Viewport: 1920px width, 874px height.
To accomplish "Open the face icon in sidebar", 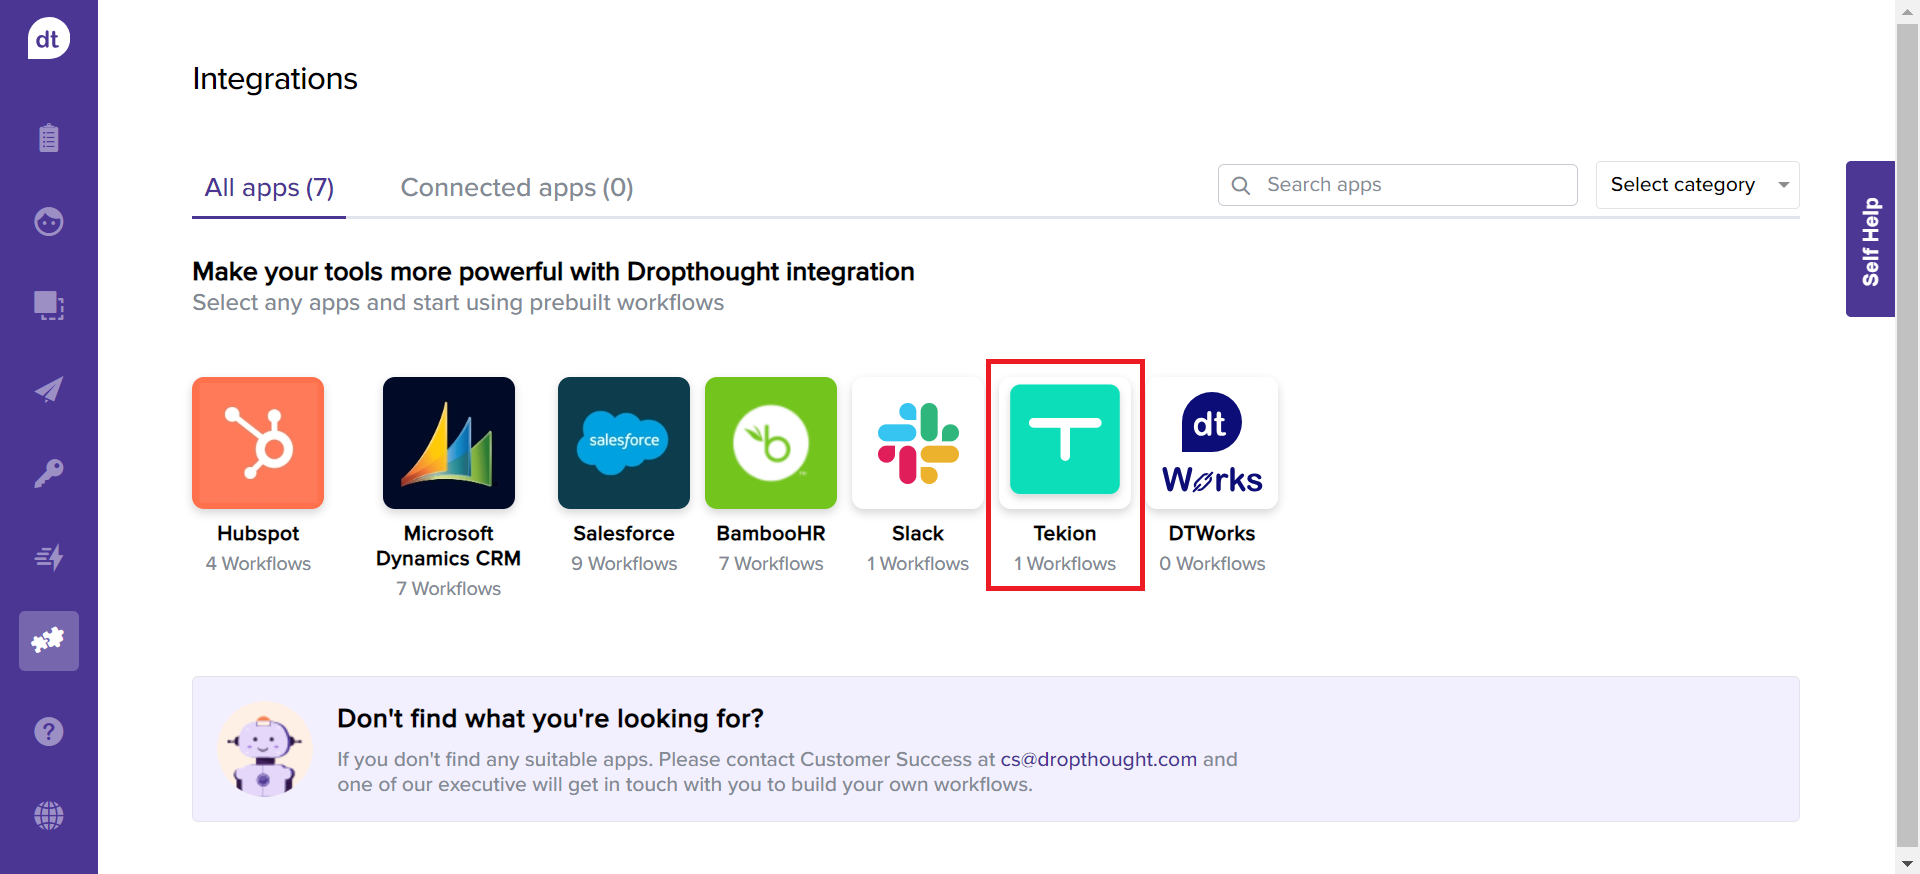I will pos(49,221).
